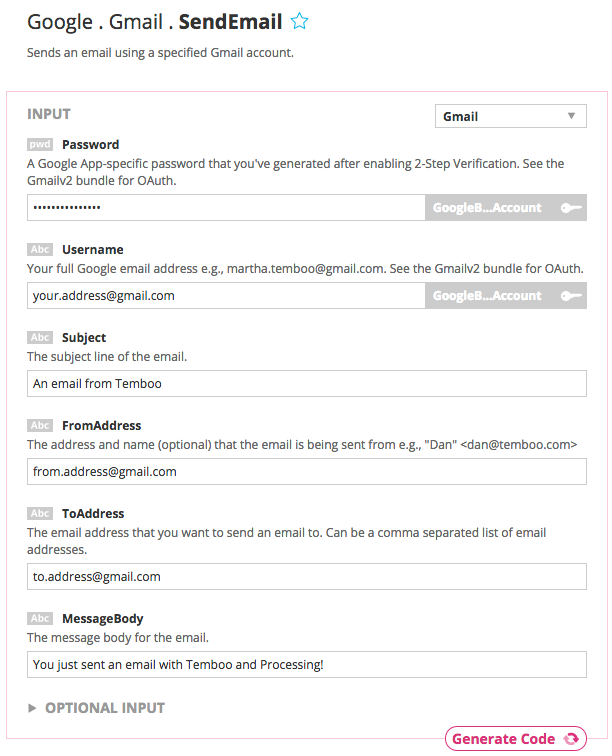Image resolution: width=612 pixels, height=756 pixels.
Task: Click the MessageBody text field
Action: pos(306,665)
